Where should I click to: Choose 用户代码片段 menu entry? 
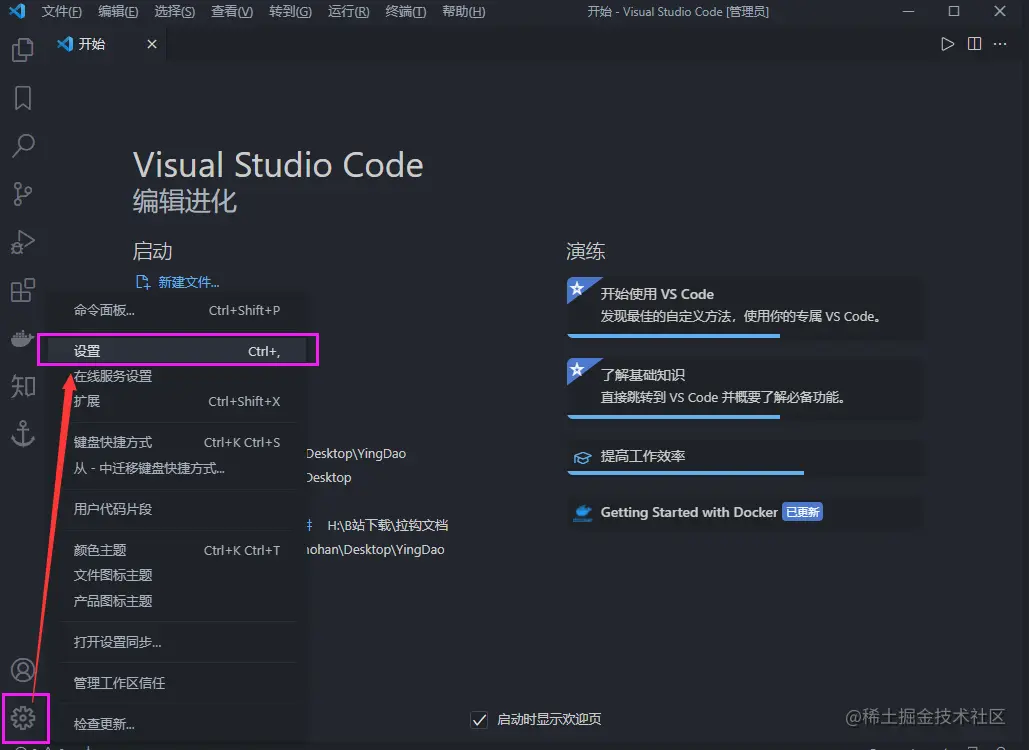pyautogui.click(x=177, y=509)
